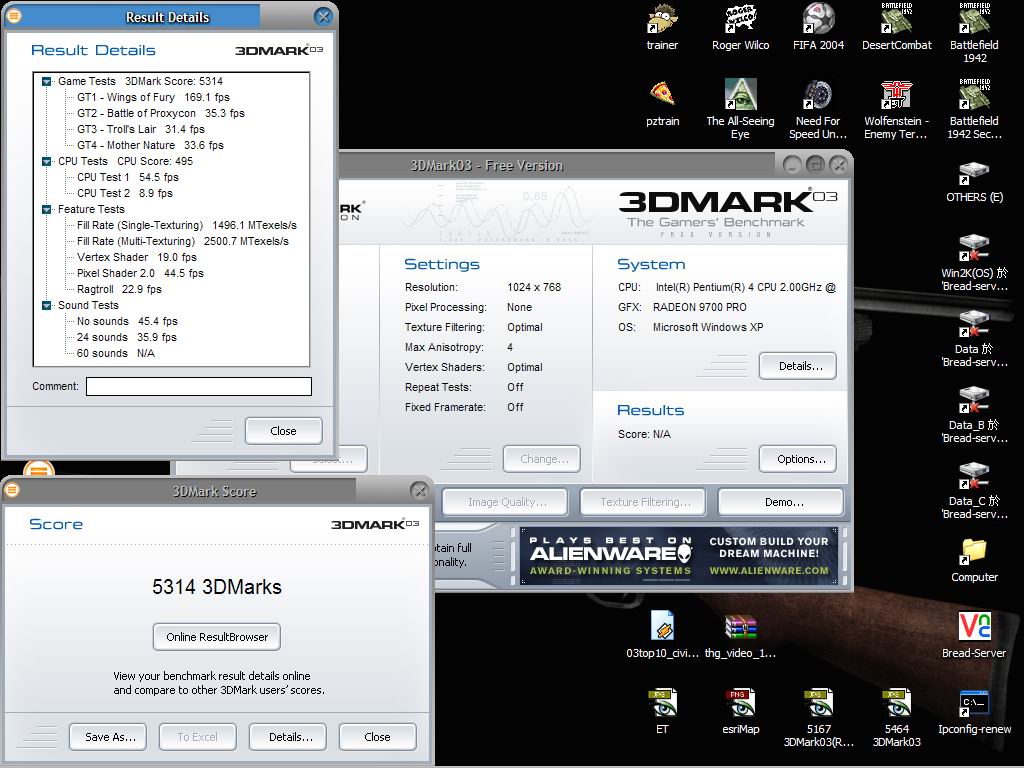Open the Data_C network drive icon
Image resolution: width=1024 pixels, height=768 pixels.
(974, 491)
